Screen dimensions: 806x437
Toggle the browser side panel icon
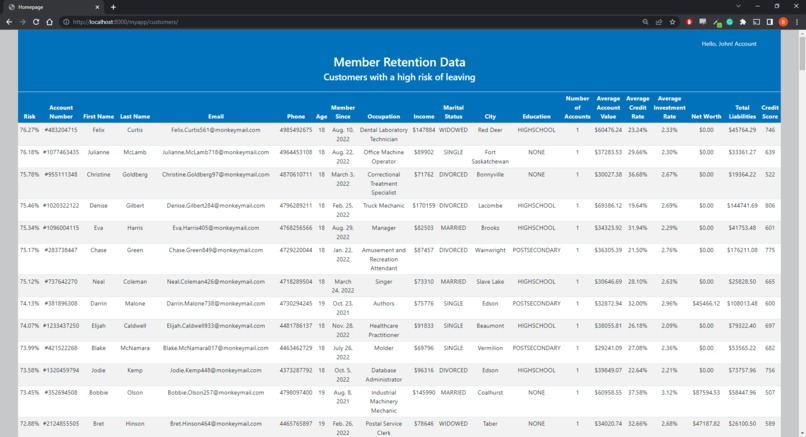(770, 22)
